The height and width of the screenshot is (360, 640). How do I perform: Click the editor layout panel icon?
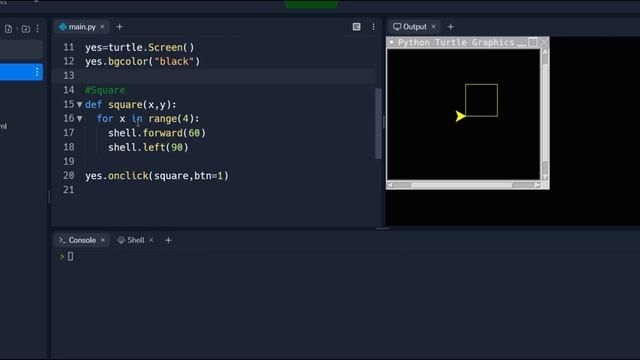click(x=356, y=27)
